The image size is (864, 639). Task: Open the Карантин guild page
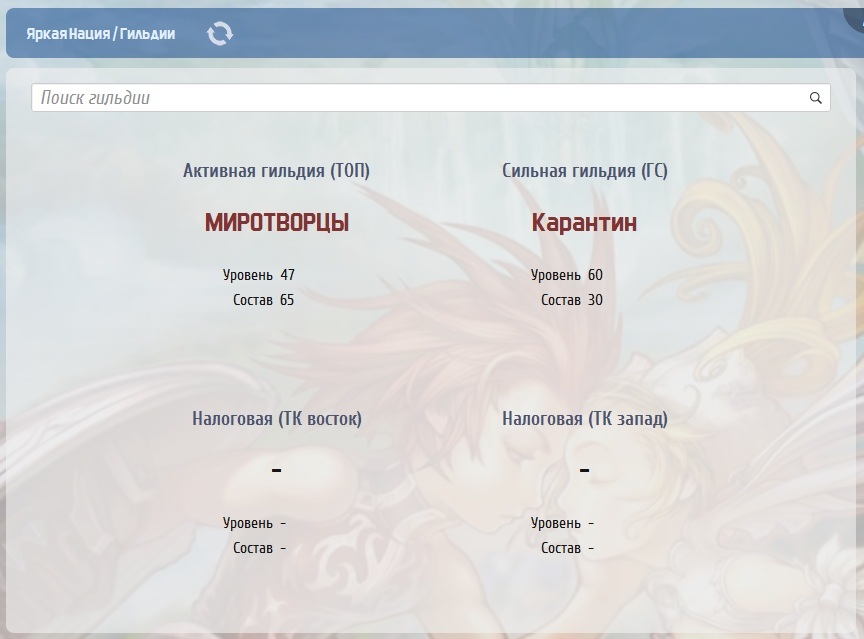tap(584, 223)
